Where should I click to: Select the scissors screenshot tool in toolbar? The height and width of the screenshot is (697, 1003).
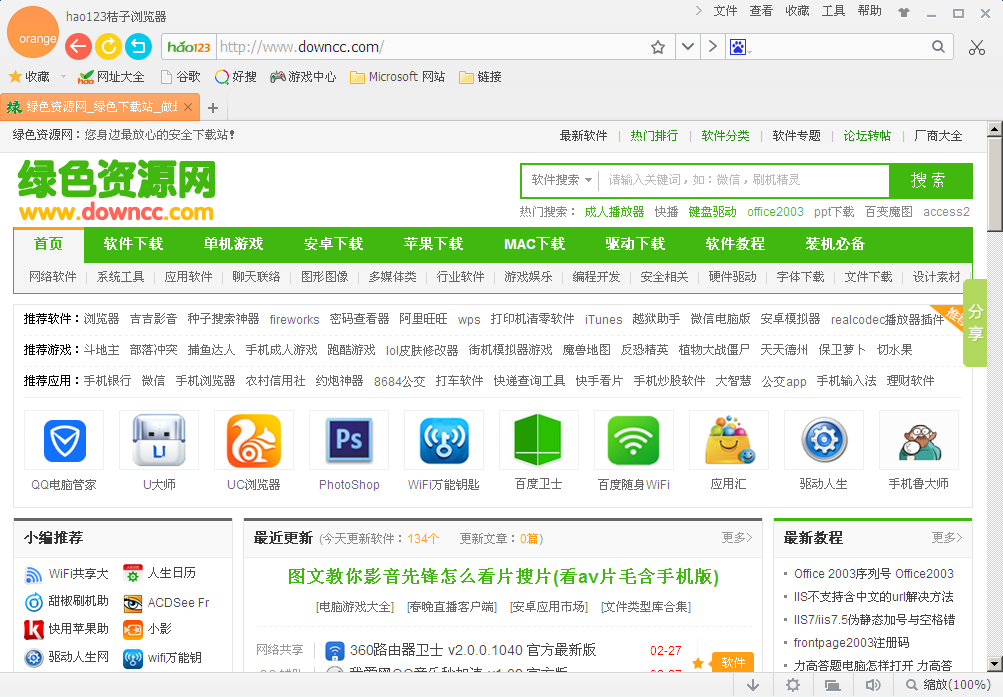[978, 47]
